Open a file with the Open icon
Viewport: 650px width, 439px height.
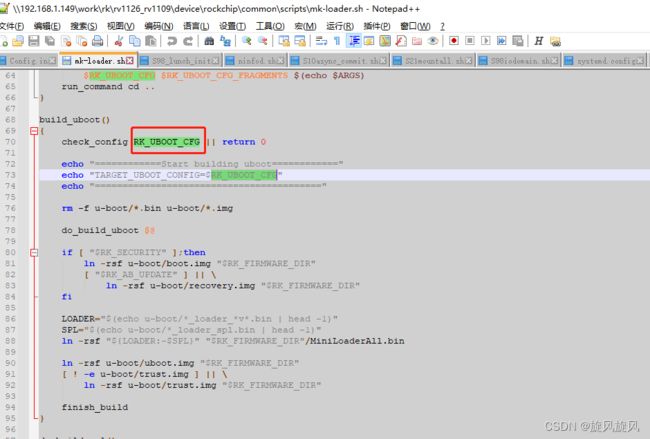18,41
